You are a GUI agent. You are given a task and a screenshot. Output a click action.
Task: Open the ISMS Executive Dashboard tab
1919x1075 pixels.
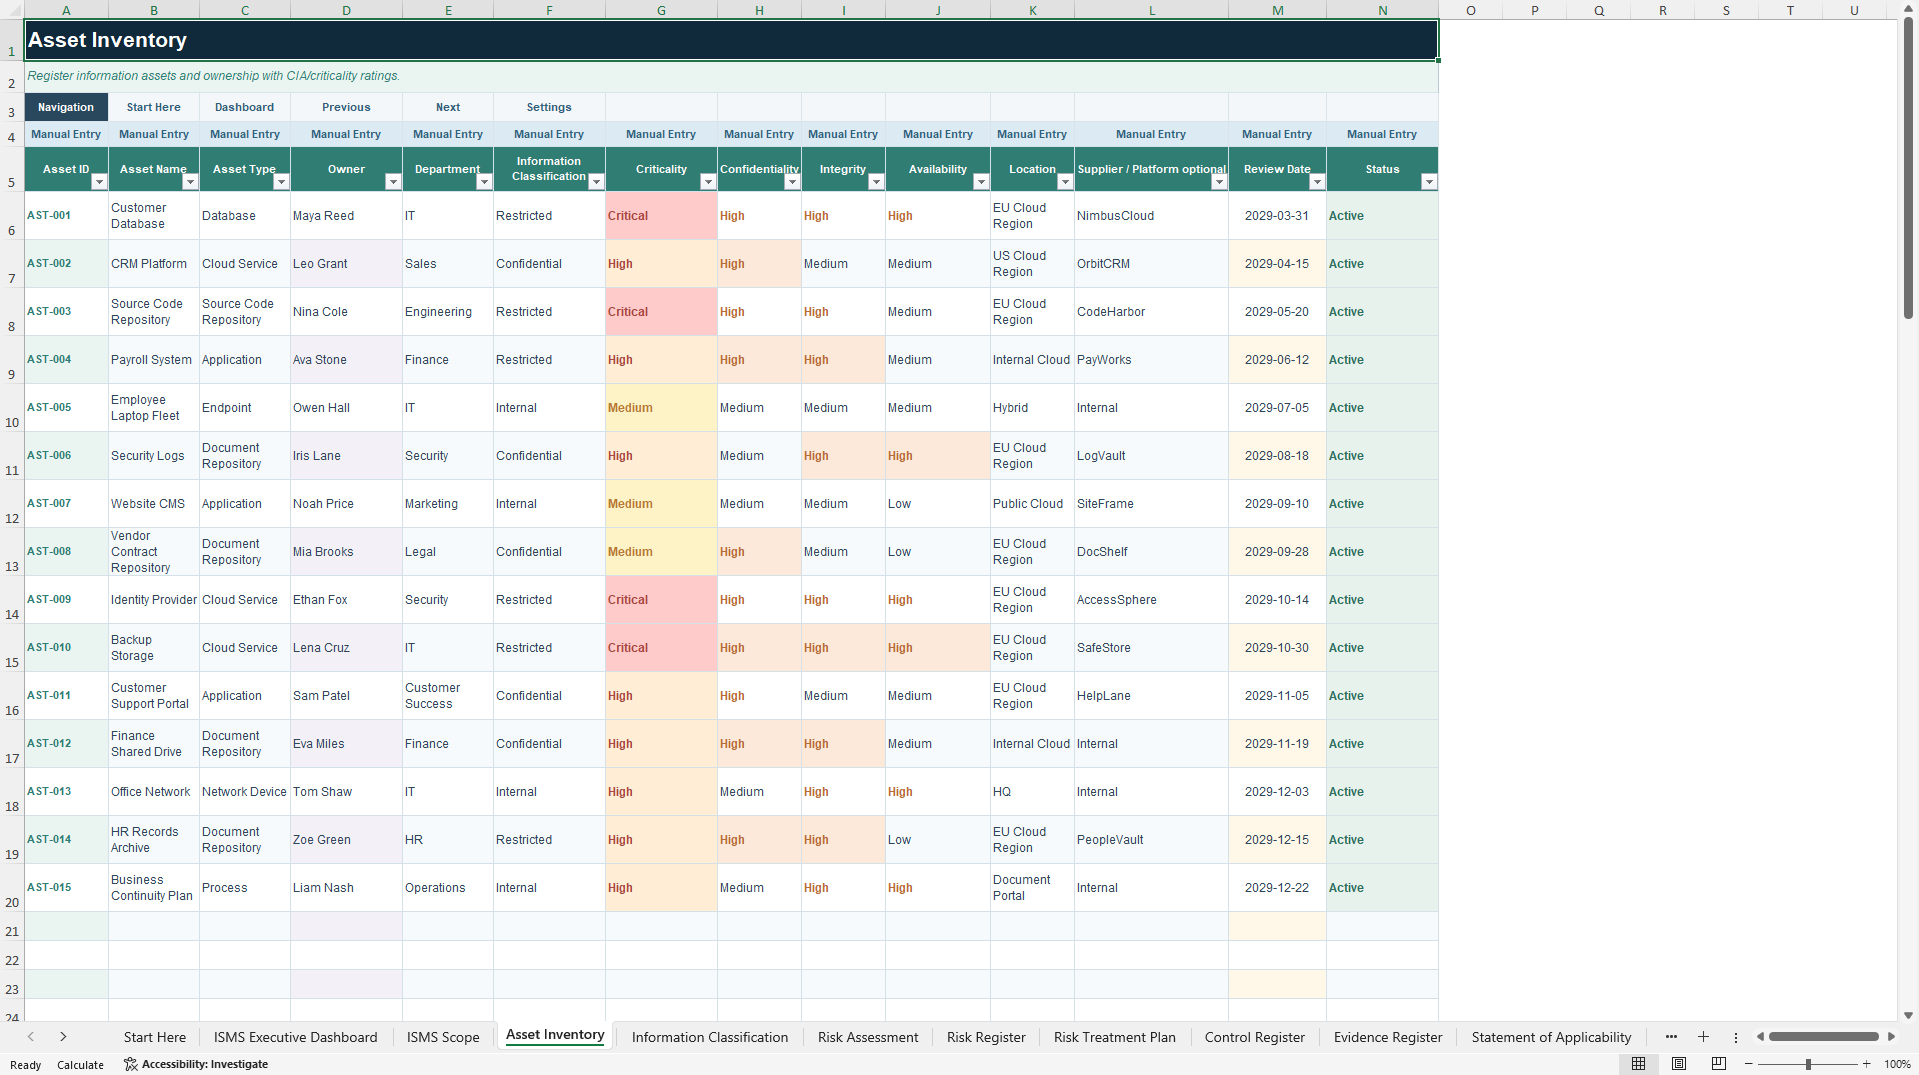point(296,1037)
